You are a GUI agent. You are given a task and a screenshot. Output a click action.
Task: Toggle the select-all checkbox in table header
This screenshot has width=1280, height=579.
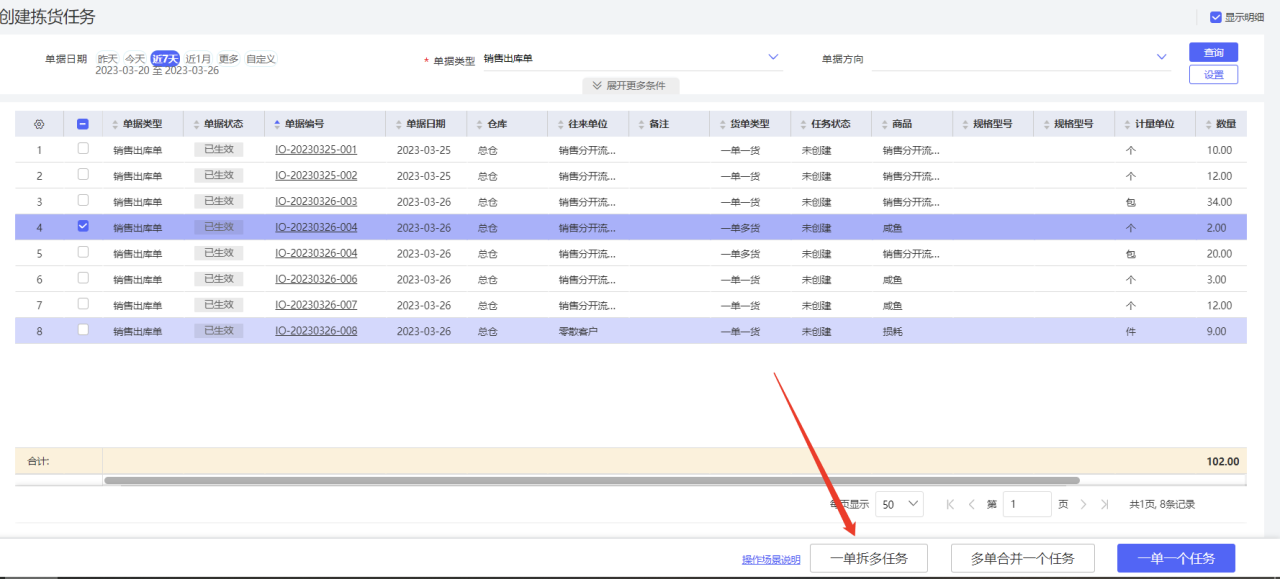point(83,124)
